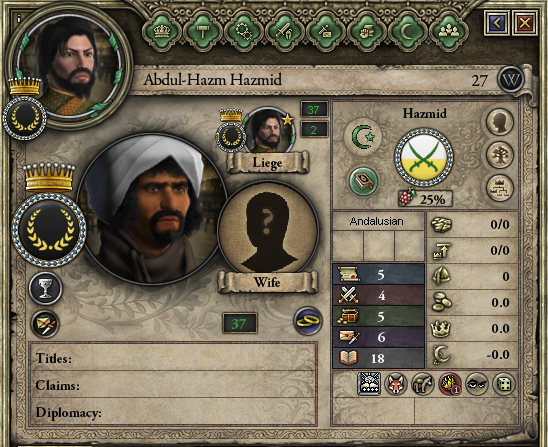
Task: Open dynasty line of succession icon
Action: (x=500, y=188)
